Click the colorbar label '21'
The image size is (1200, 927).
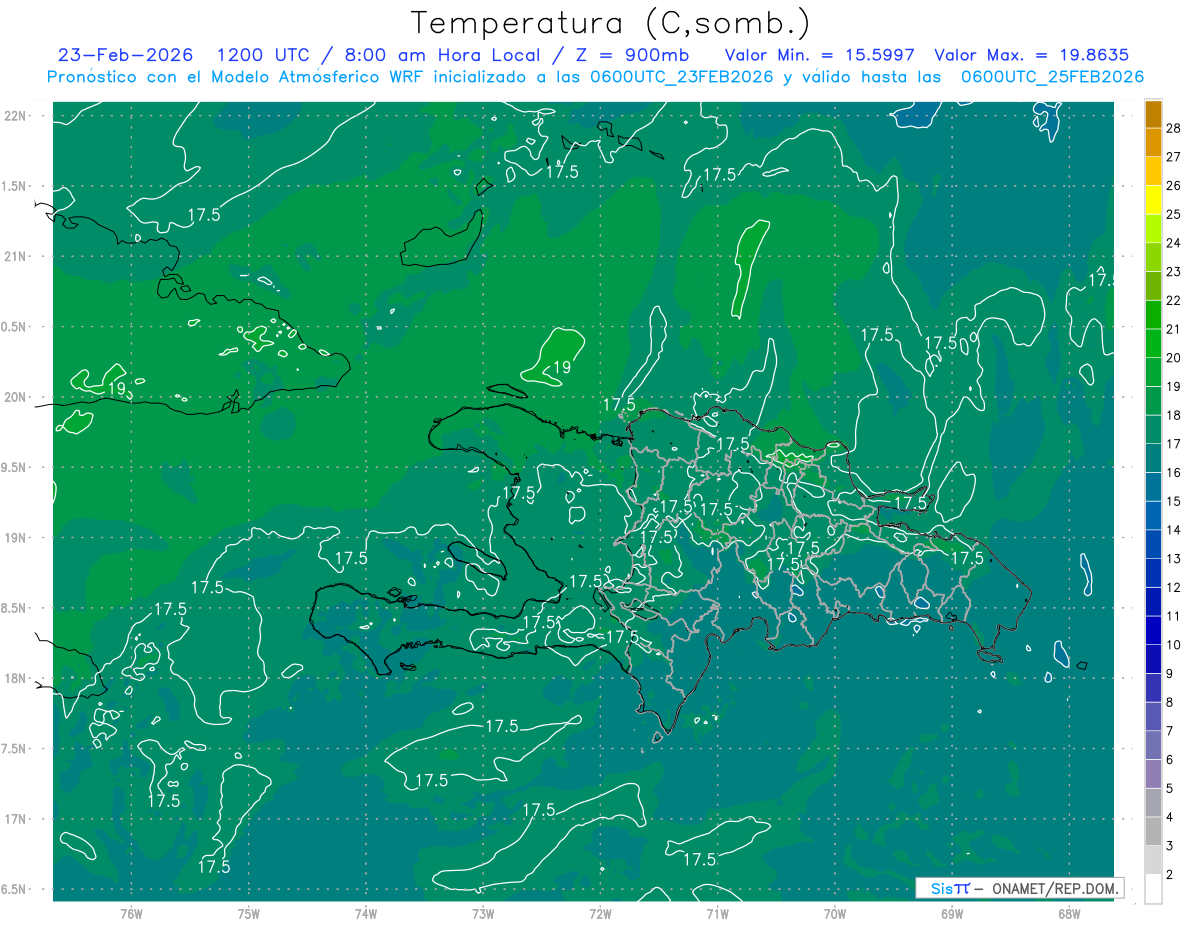pos(1173,329)
